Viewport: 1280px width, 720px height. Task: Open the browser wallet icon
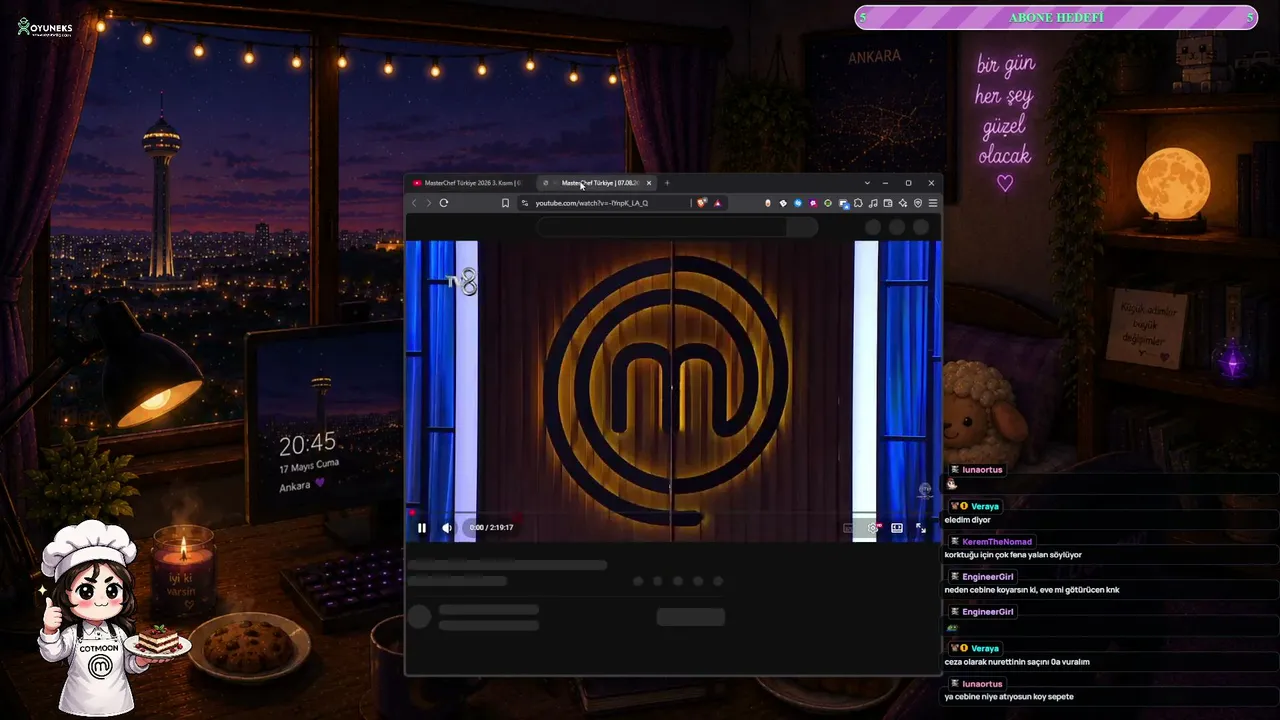888,203
